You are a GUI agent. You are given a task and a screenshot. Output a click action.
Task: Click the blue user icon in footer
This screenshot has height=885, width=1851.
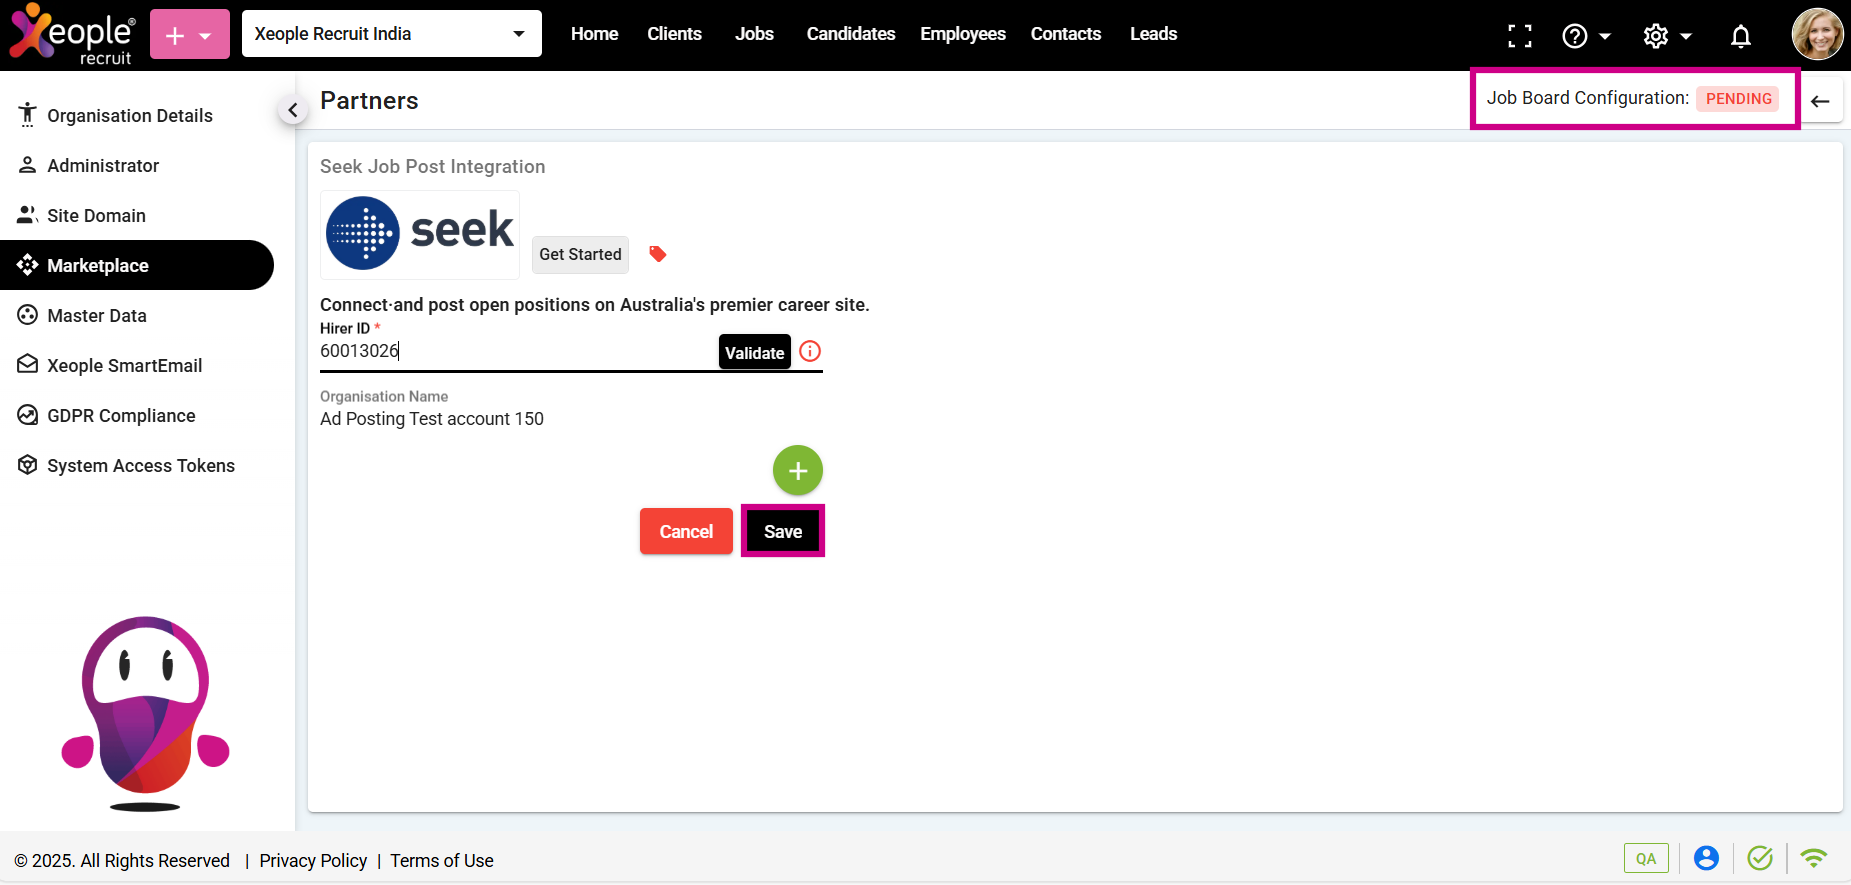tap(1706, 858)
